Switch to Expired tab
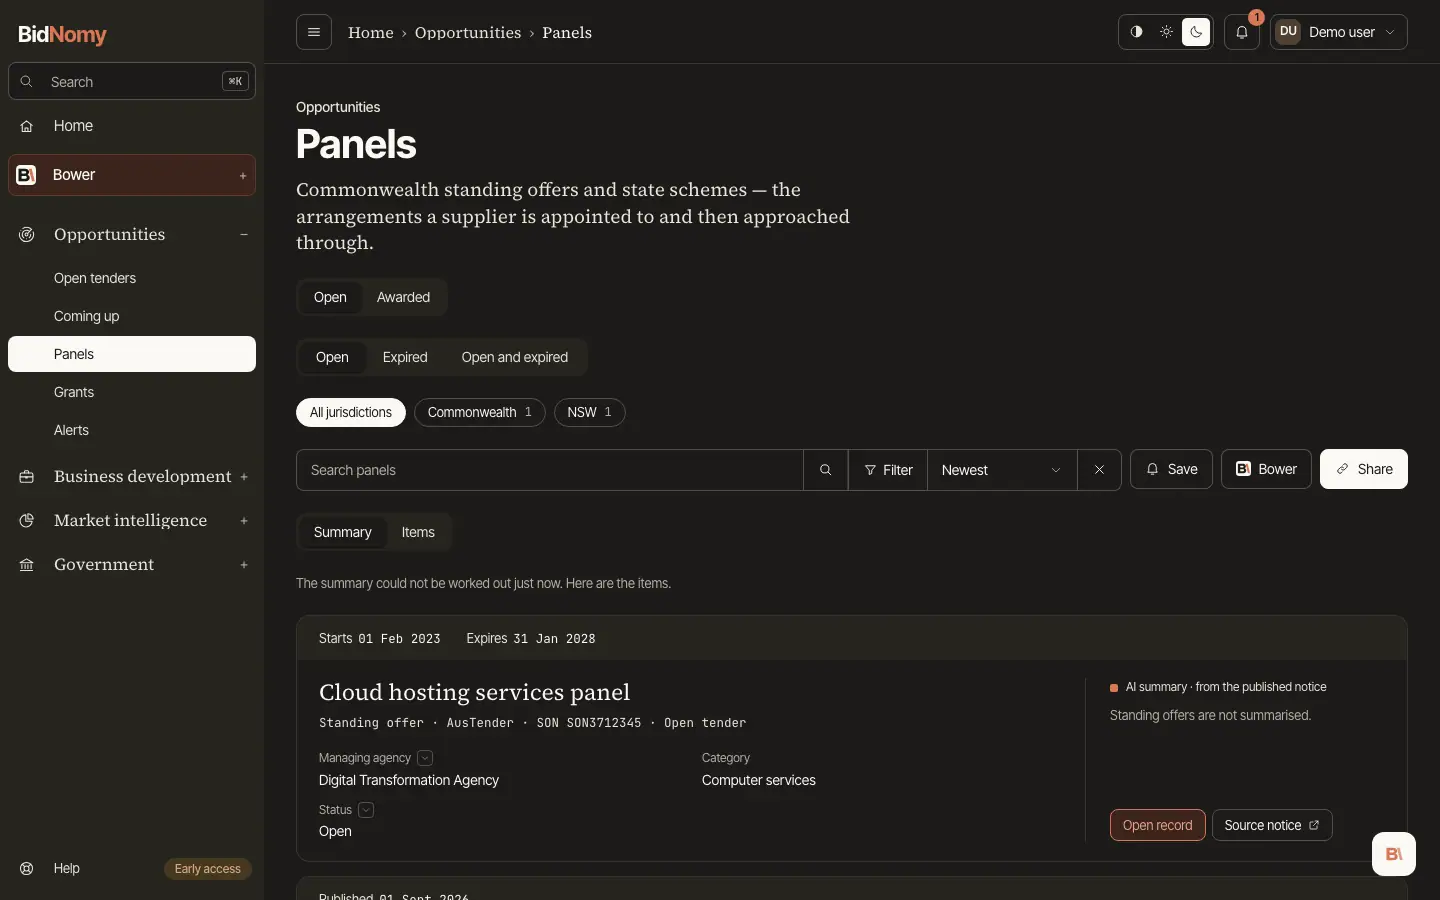 click(x=405, y=357)
